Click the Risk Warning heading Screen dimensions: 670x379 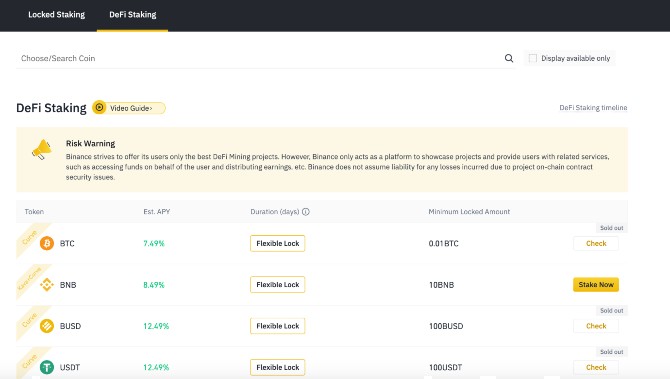click(x=91, y=144)
